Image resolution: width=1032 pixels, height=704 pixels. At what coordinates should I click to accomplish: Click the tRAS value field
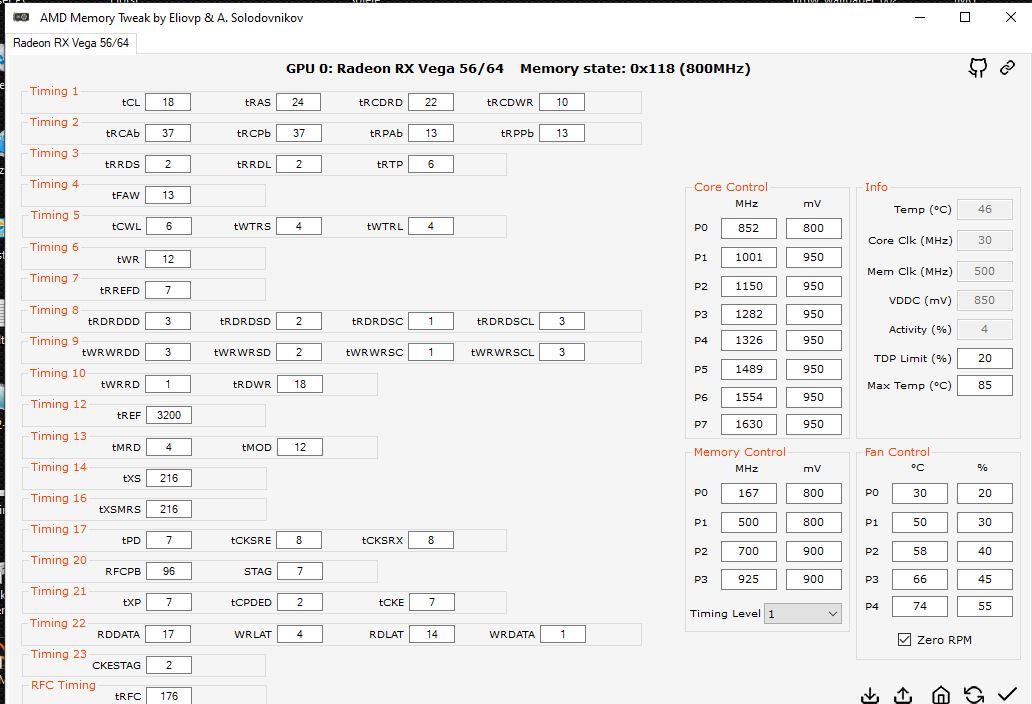[x=298, y=102]
